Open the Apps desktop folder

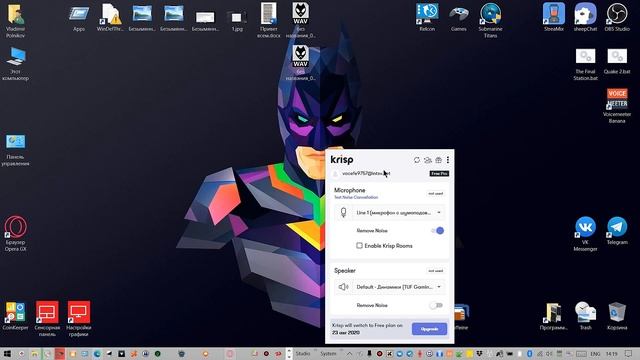click(x=79, y=18)
